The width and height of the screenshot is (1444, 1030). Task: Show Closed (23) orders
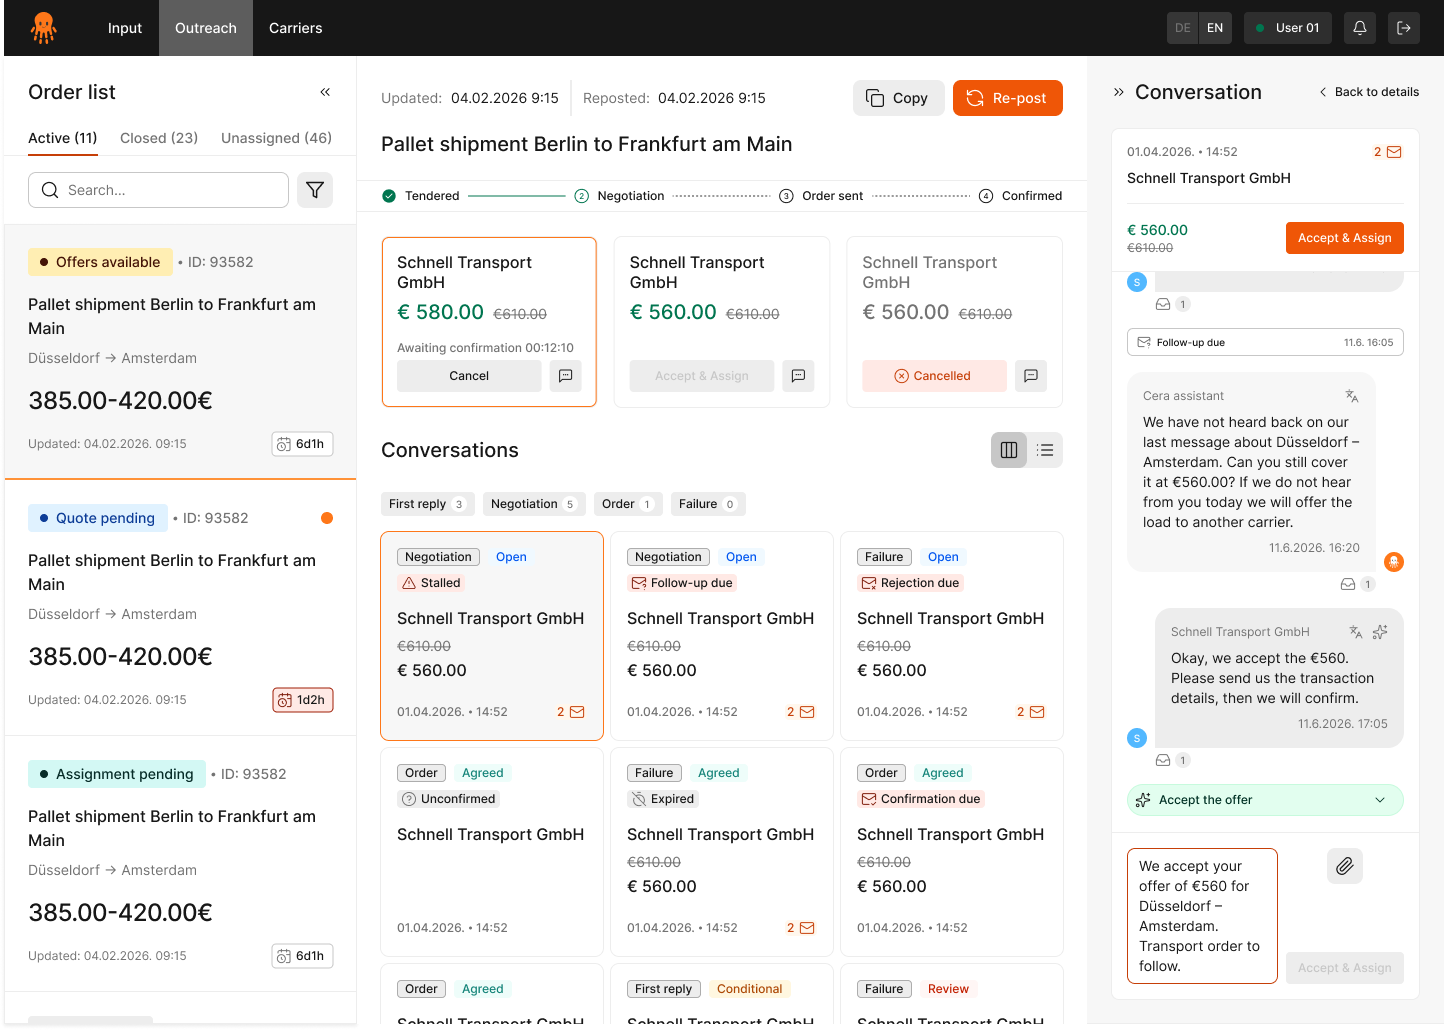point(159,138)
